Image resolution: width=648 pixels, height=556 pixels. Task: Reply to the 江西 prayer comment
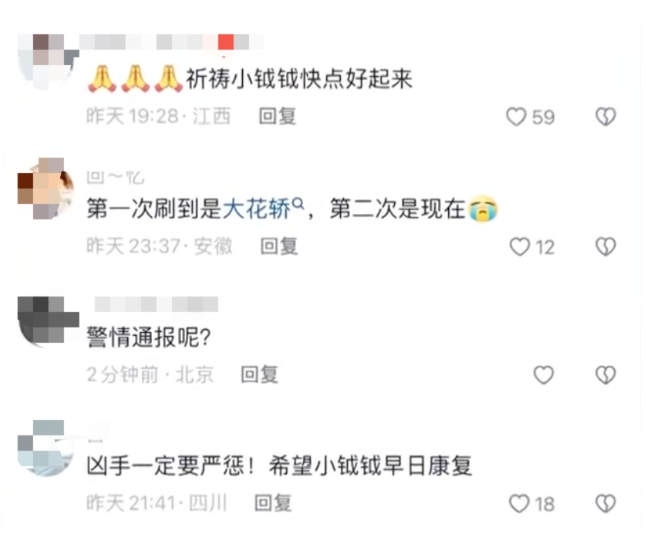point(277,116)
